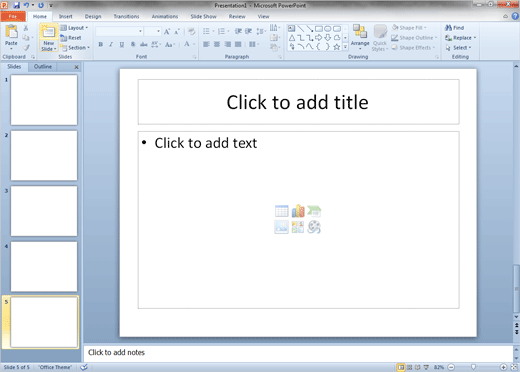
Task: Open the File tab
Action: pyautogui.click(x=13, y=16)
